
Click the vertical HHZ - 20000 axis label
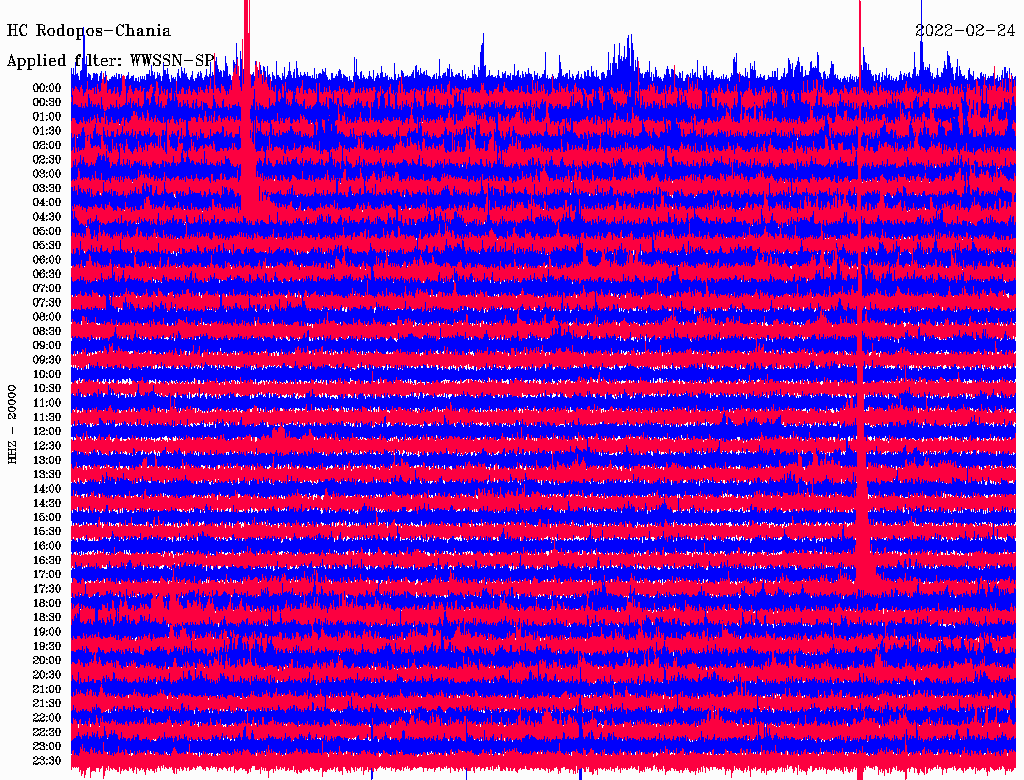(x=13, y=423)
